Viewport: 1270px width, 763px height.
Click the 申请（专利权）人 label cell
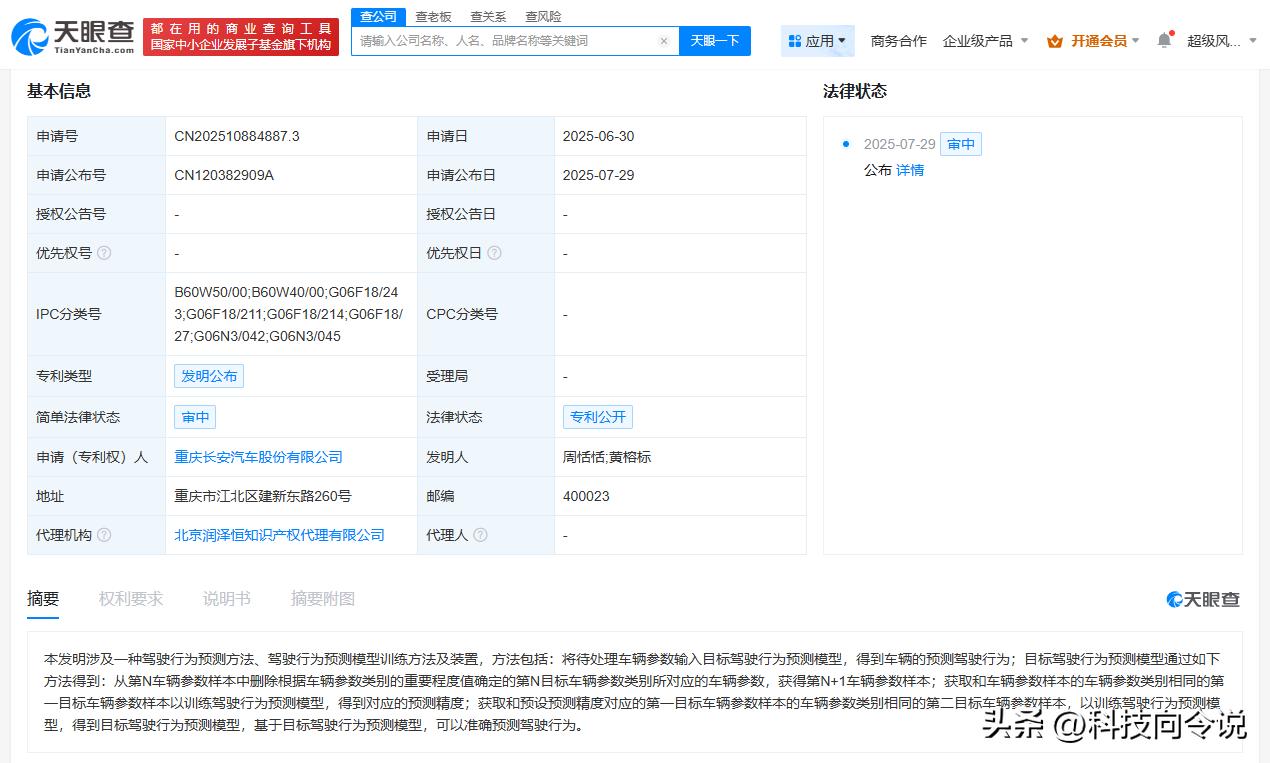click(97, 457)
